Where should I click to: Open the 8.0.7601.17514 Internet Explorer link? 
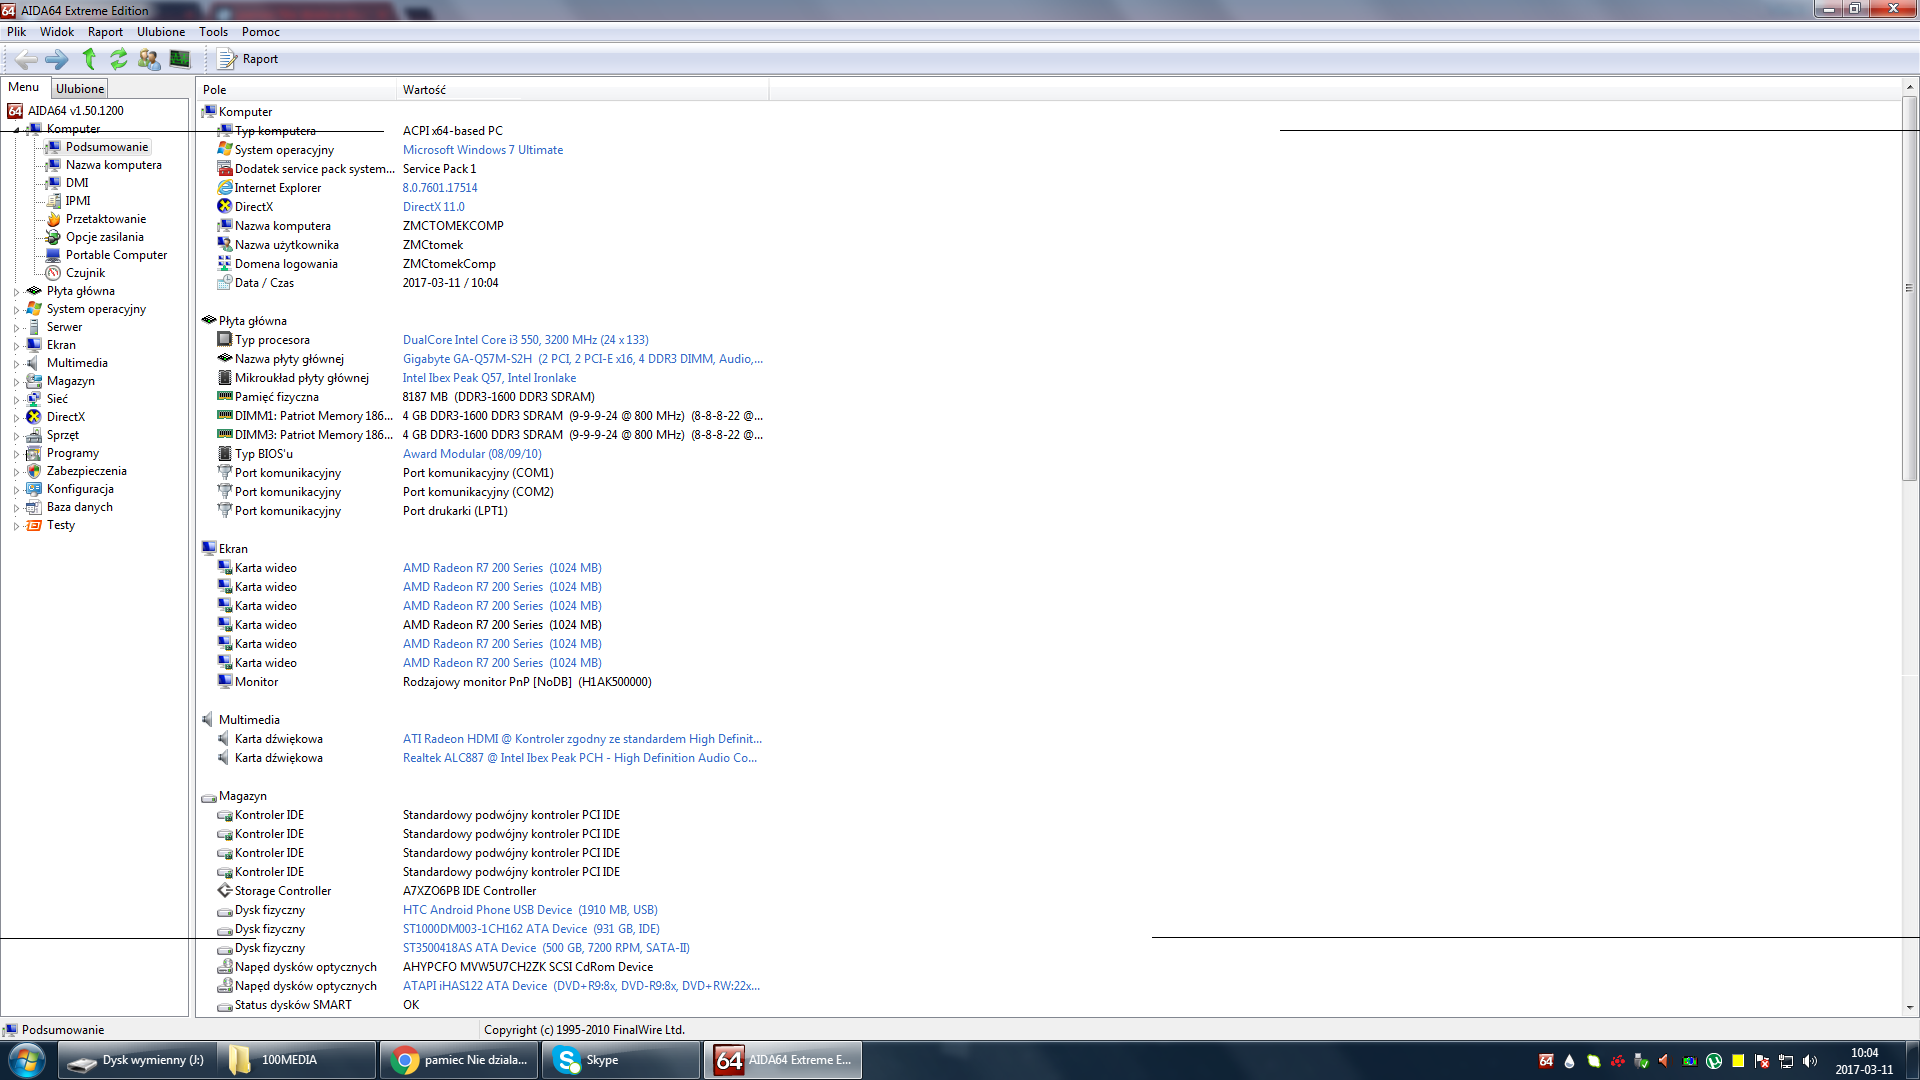click(440, 188)
